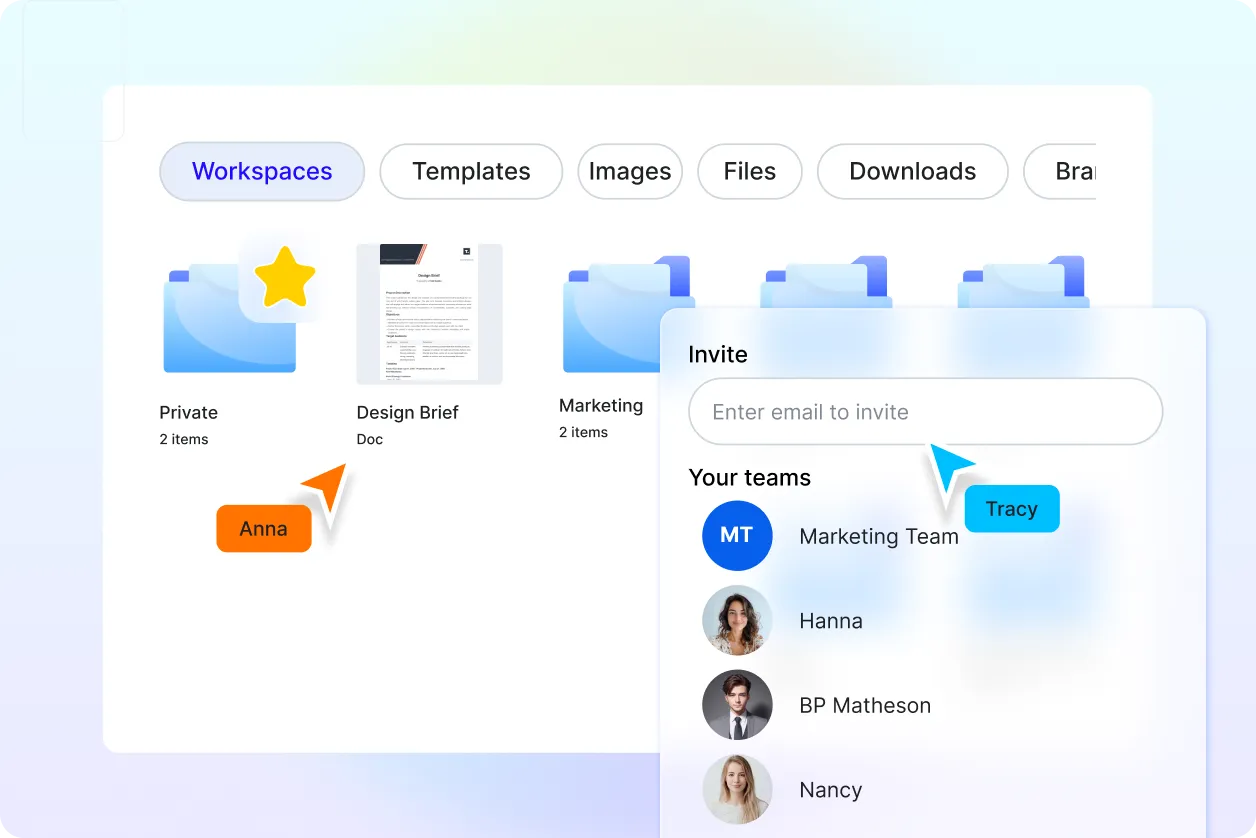
Task: Select Nancy in the teams list
Action: (x=830, y=790)
